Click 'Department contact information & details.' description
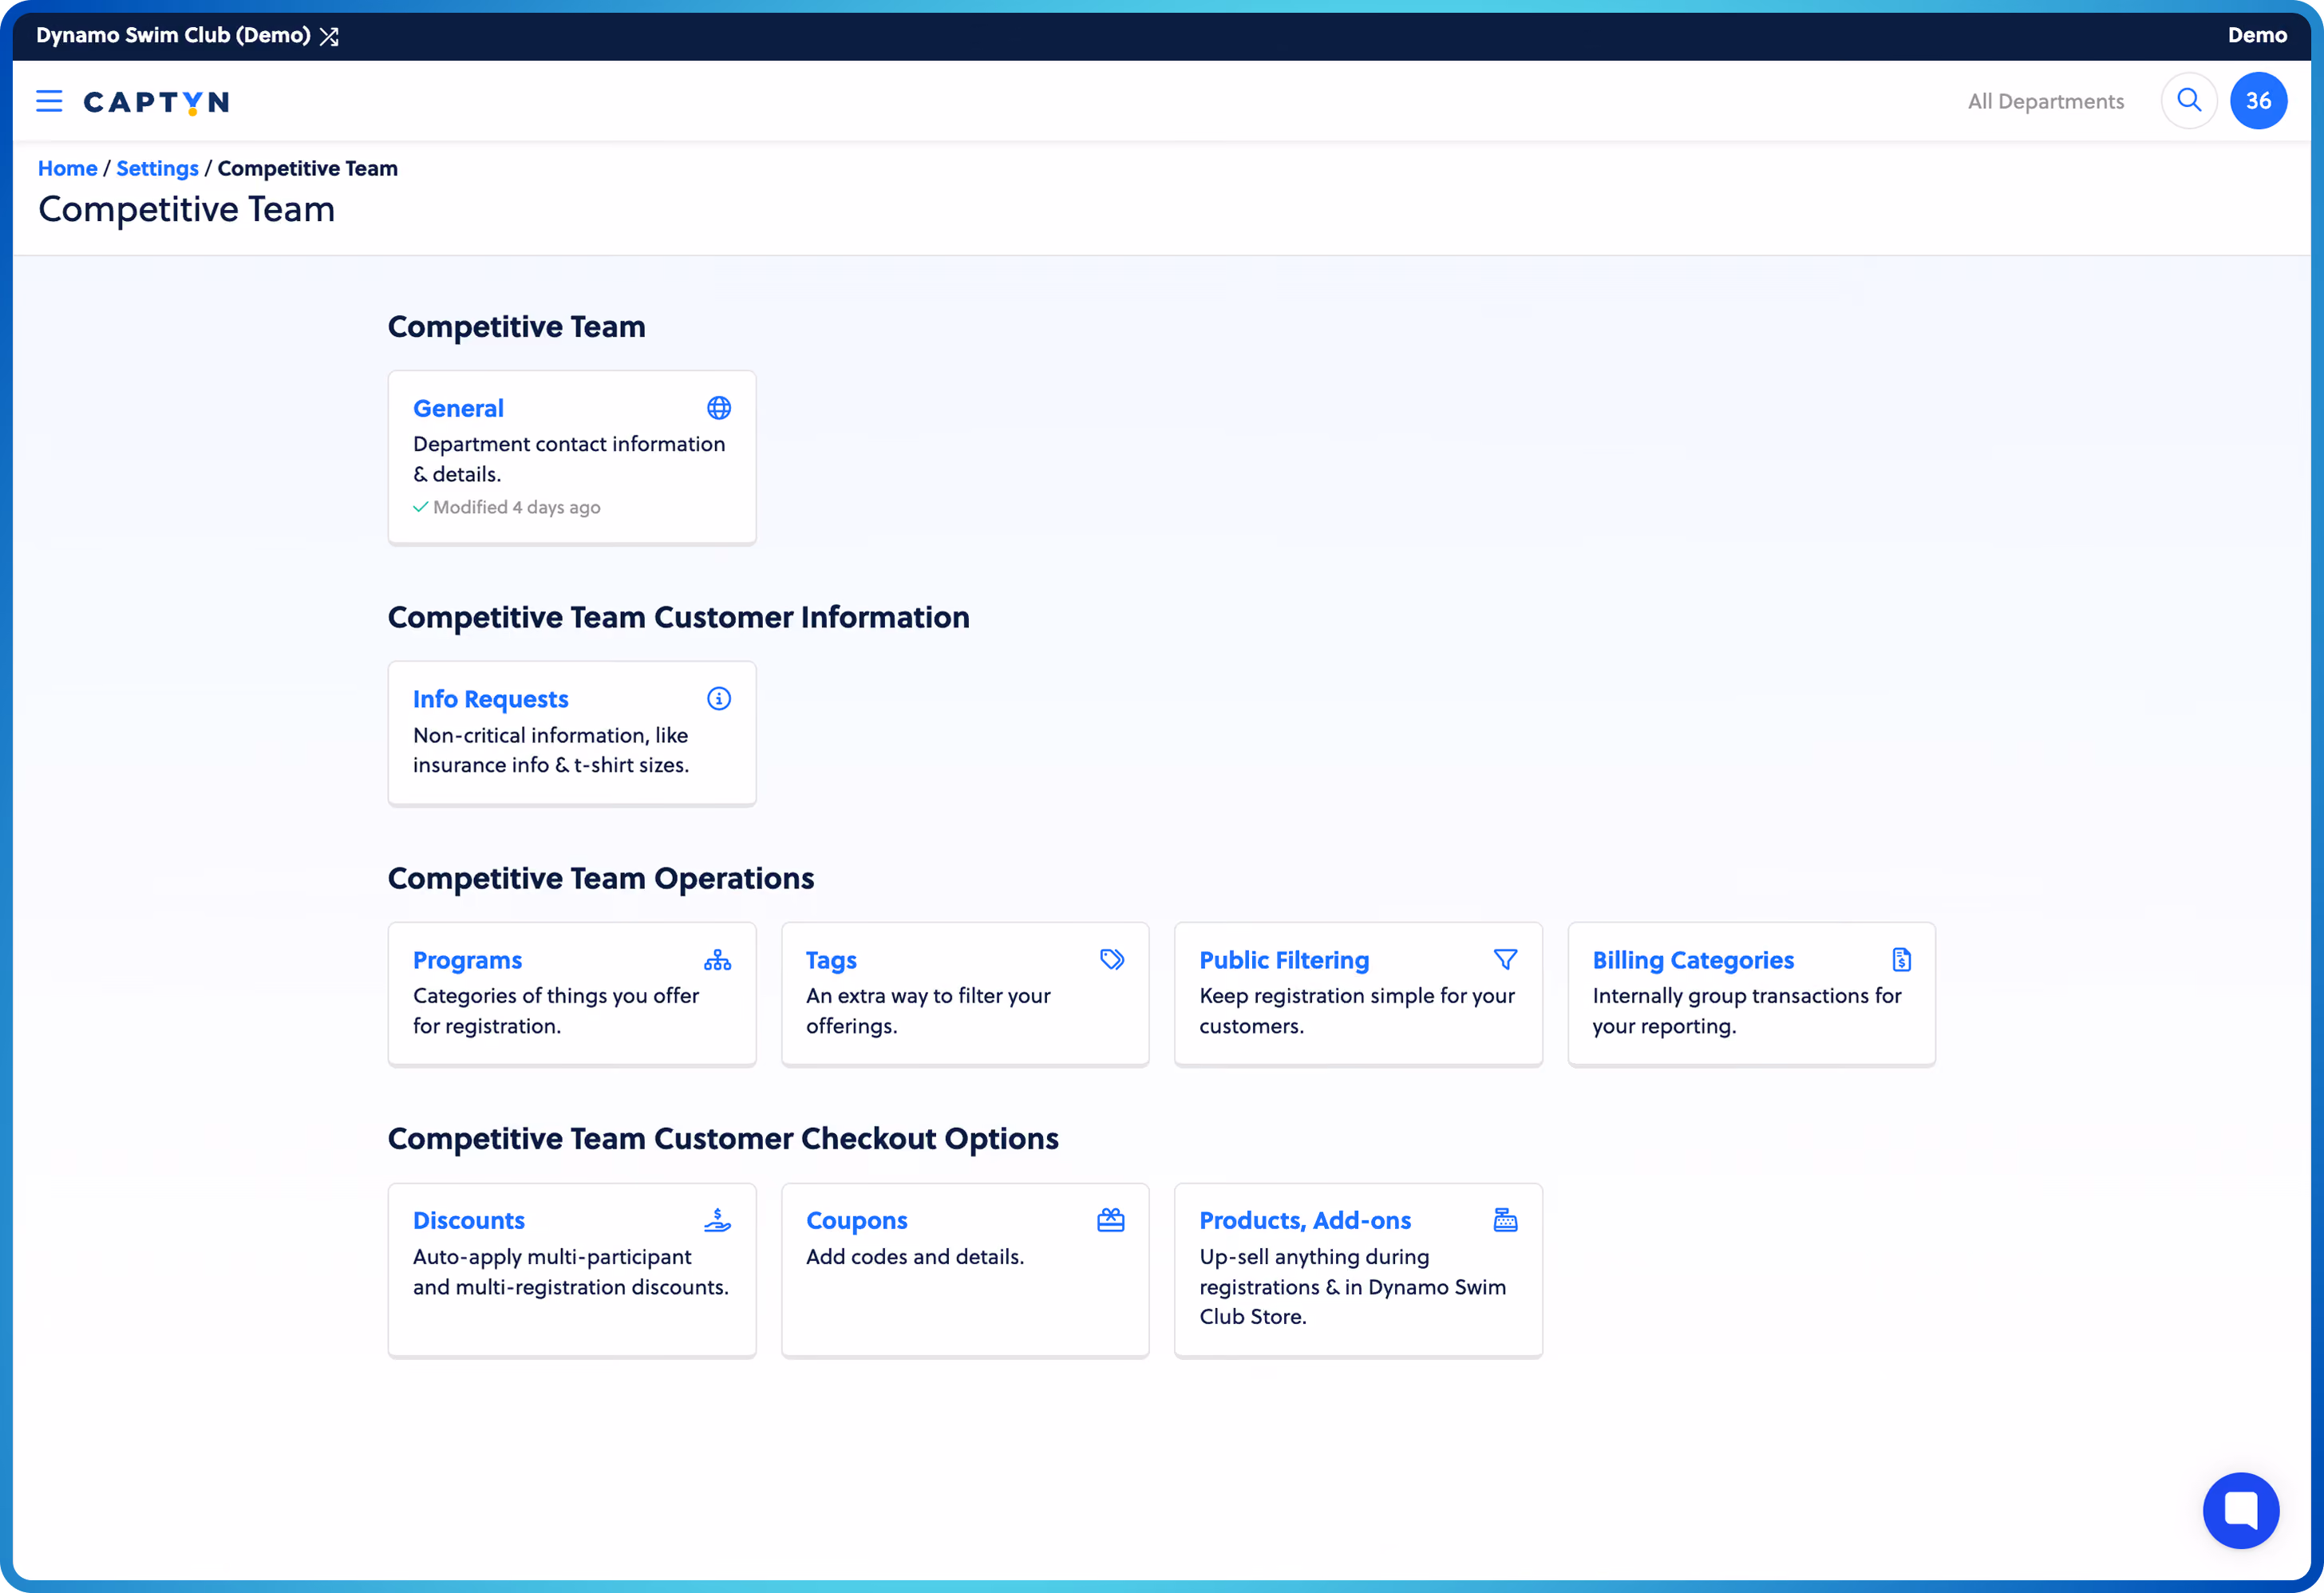The image size is (2324, 1593). coord(569,459)
